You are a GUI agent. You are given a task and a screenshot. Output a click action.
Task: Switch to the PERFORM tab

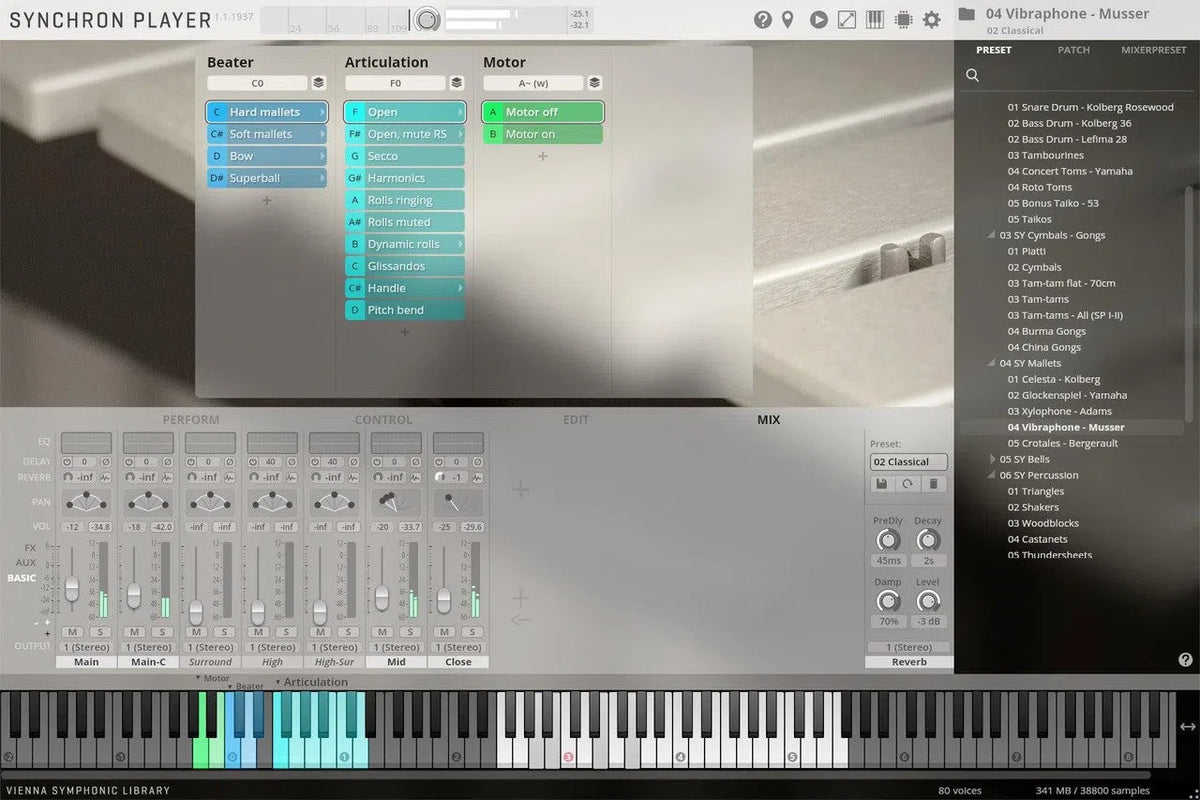pyautogui.click(x=190, y=420)
